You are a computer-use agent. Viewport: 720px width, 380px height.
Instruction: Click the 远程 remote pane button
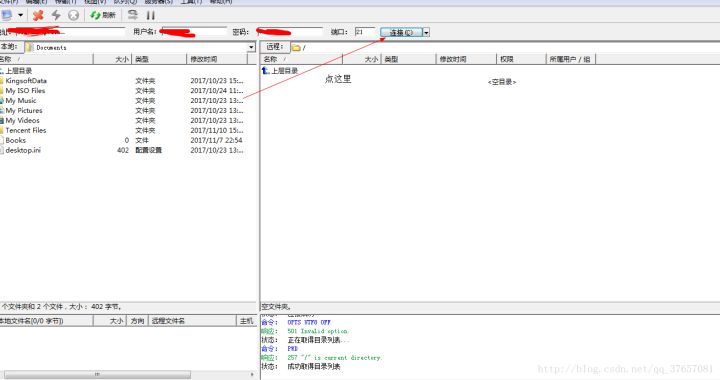(275, 47)
